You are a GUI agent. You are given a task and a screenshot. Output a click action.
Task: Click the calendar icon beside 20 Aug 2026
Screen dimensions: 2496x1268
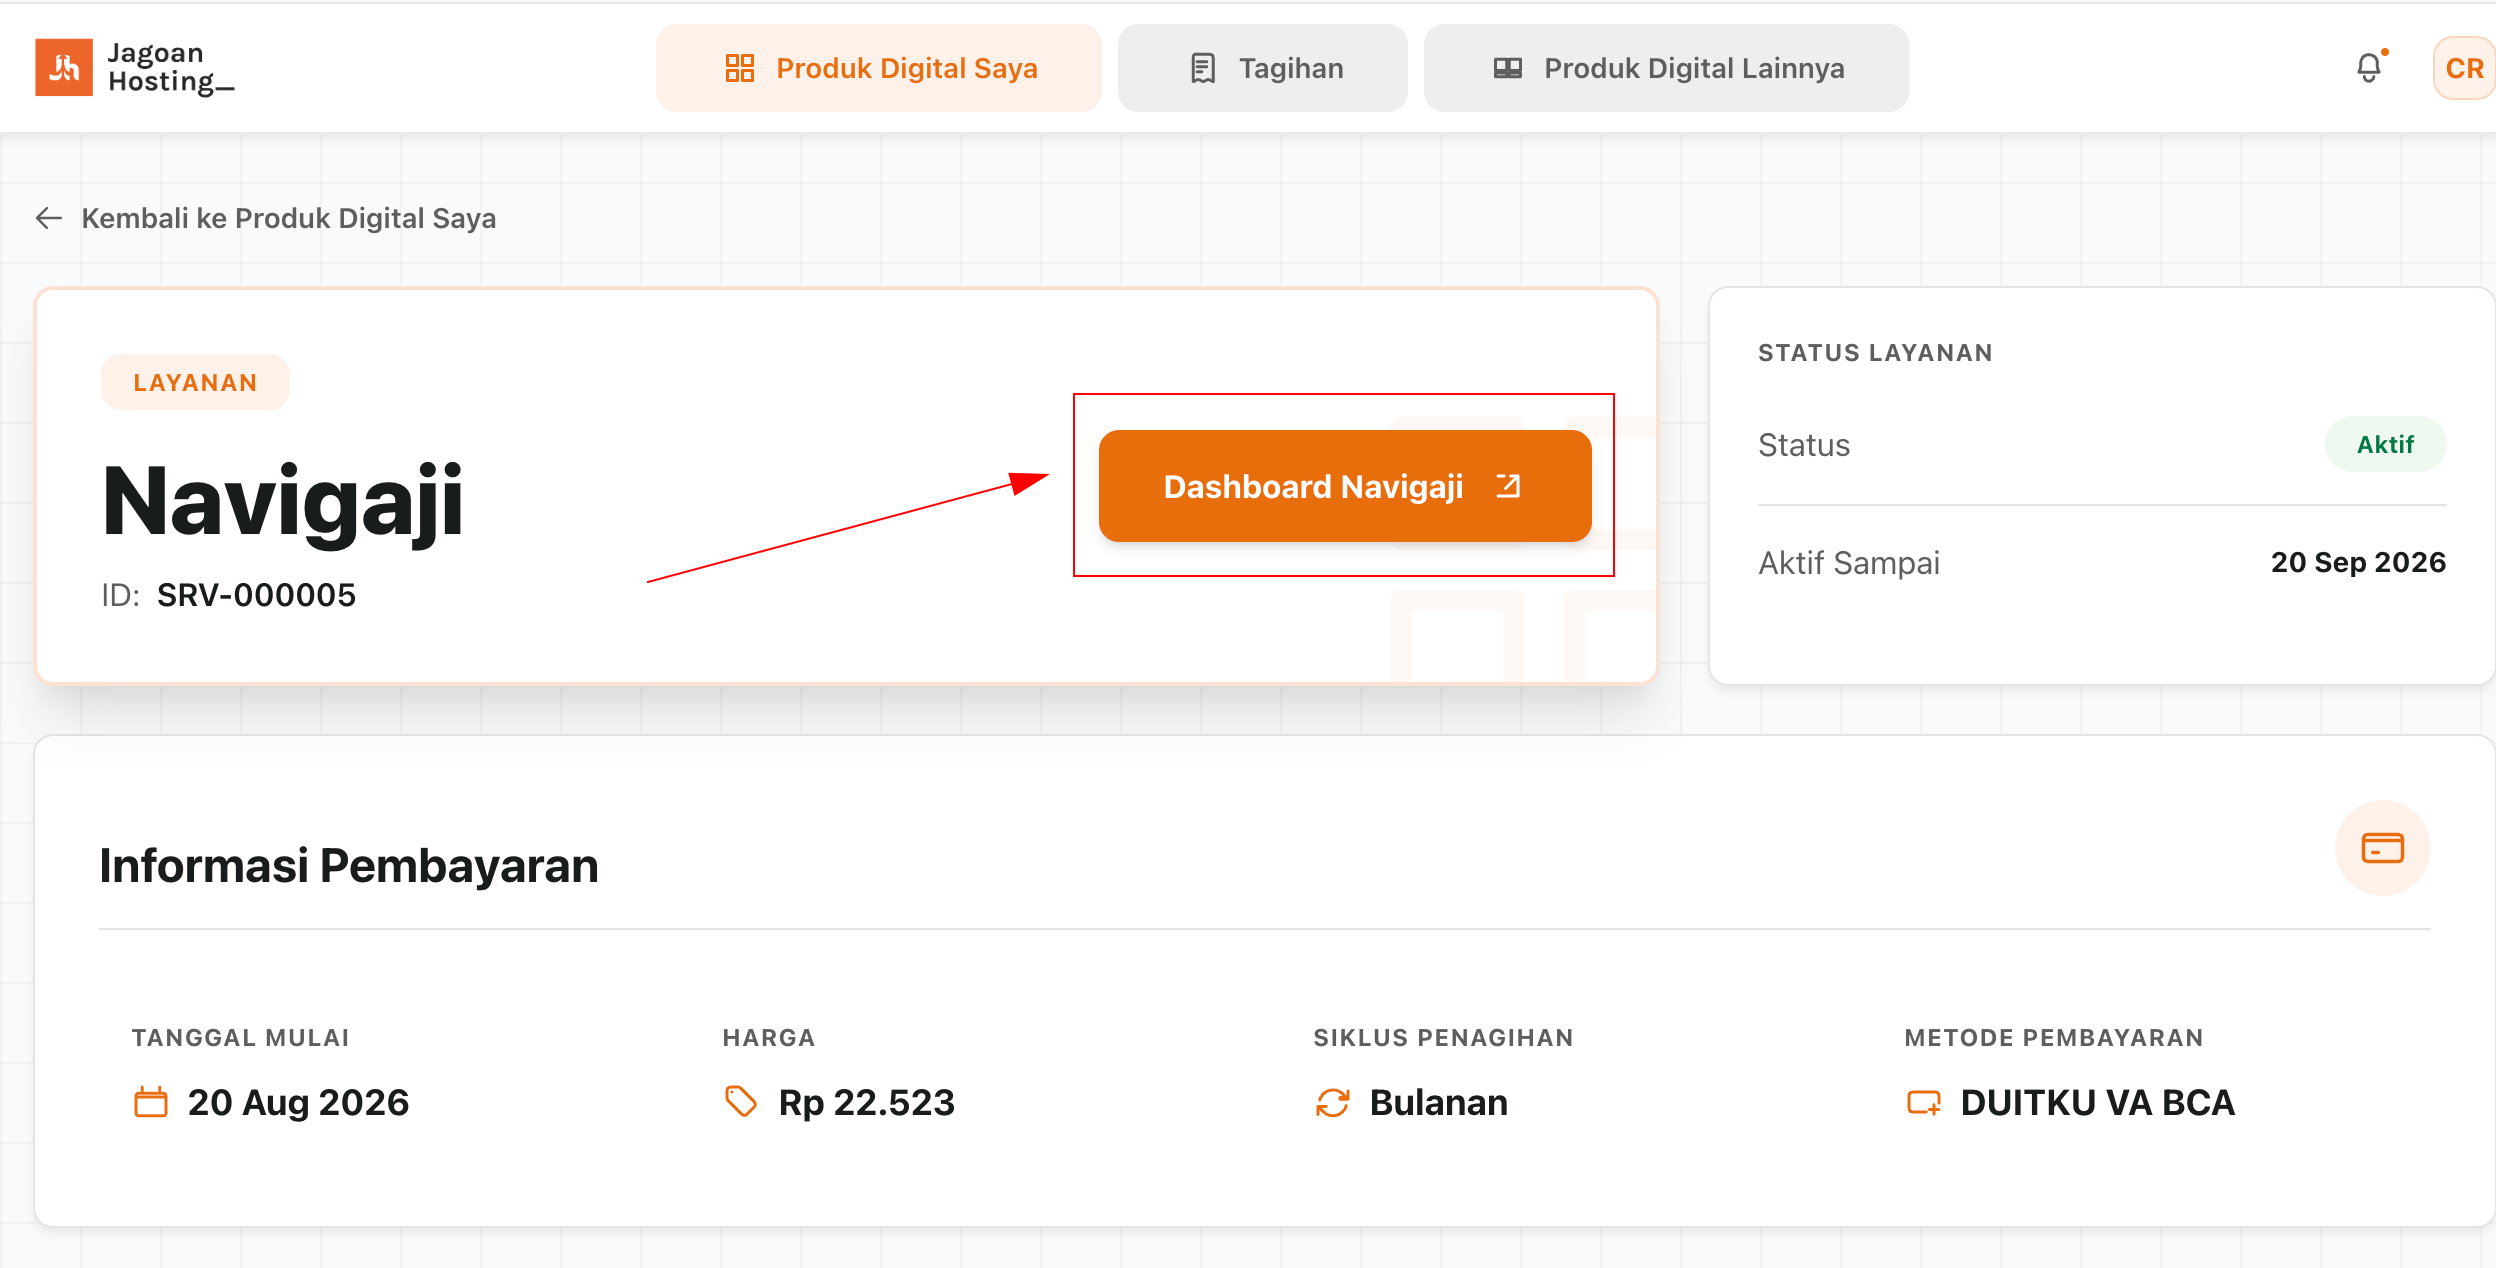[151, 1102]
